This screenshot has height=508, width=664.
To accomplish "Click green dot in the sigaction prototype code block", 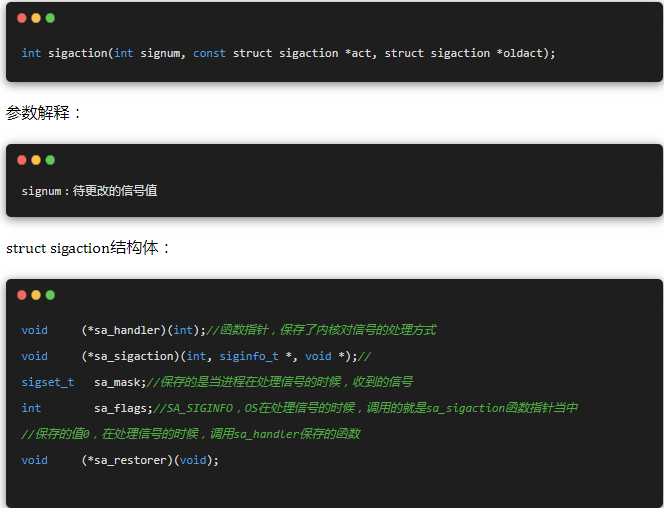I will pos(50,18).
